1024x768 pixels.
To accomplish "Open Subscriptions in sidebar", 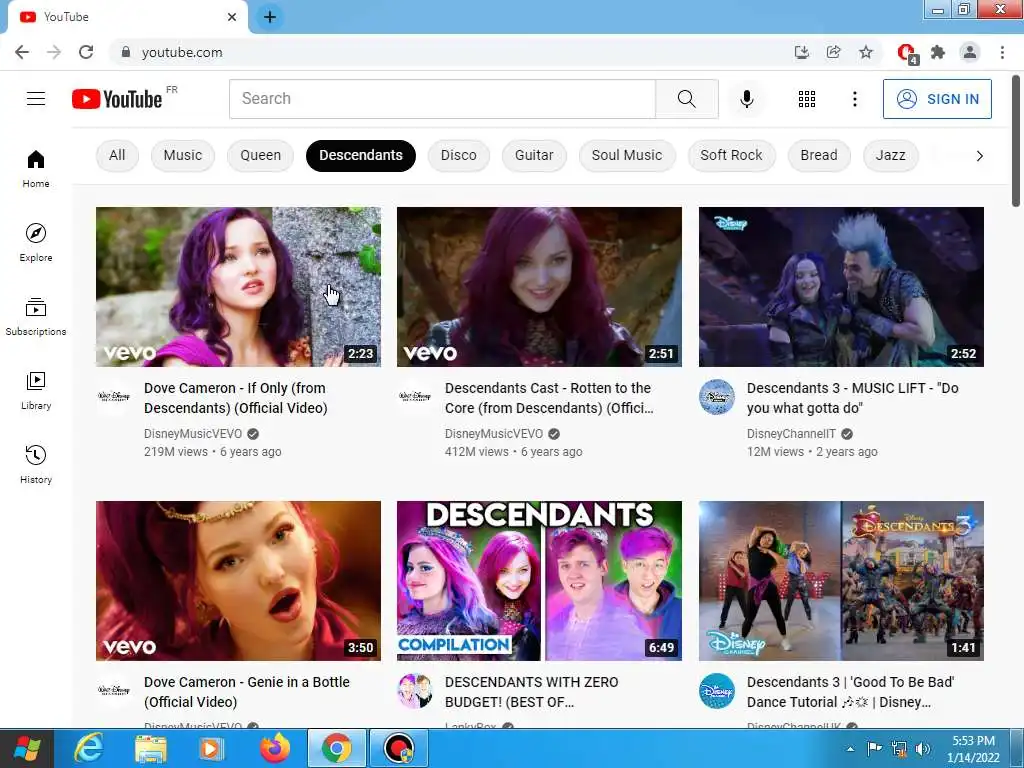I will tap(36, 317).
